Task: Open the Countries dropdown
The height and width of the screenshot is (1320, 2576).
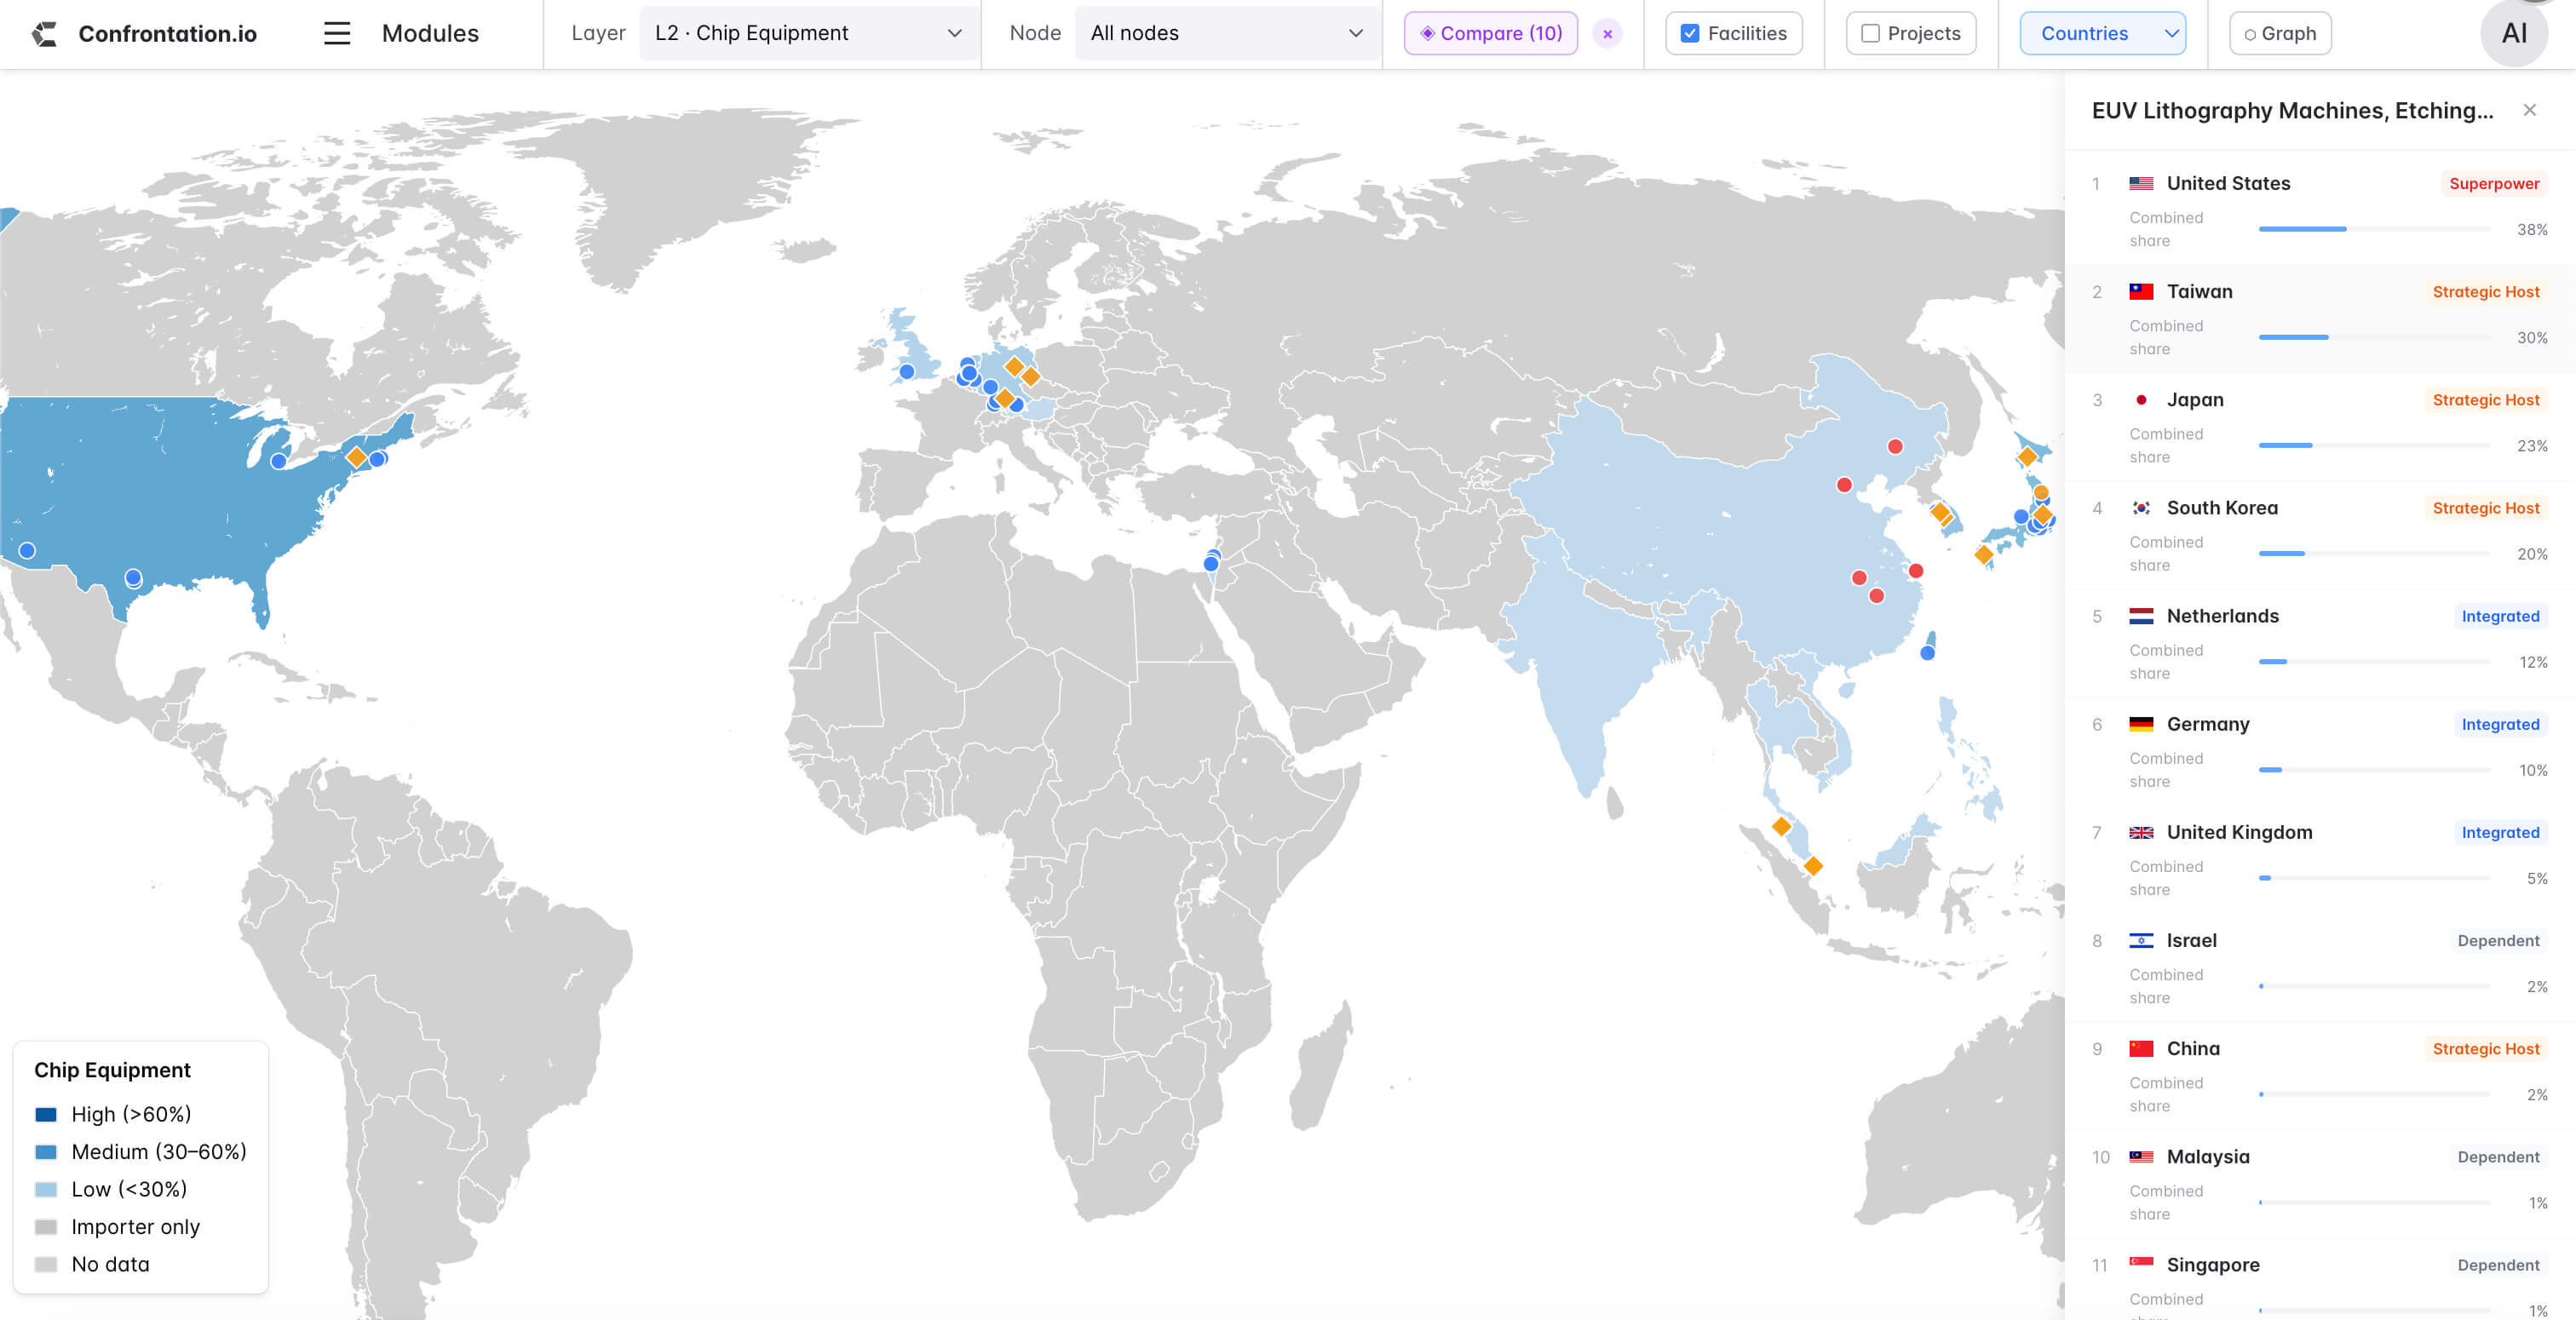Action: (2102, 33)
